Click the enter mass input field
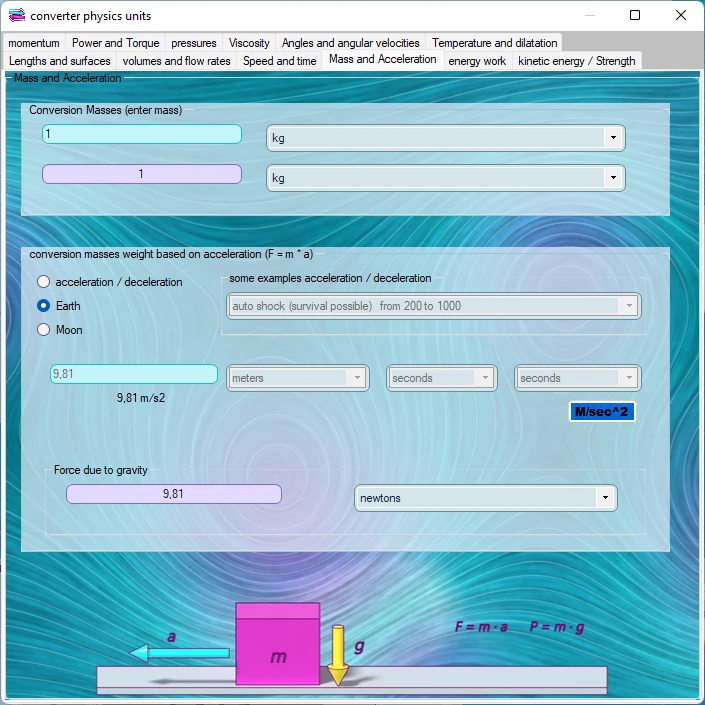Screen dimensions: 705x705 (x=142, y=134)
